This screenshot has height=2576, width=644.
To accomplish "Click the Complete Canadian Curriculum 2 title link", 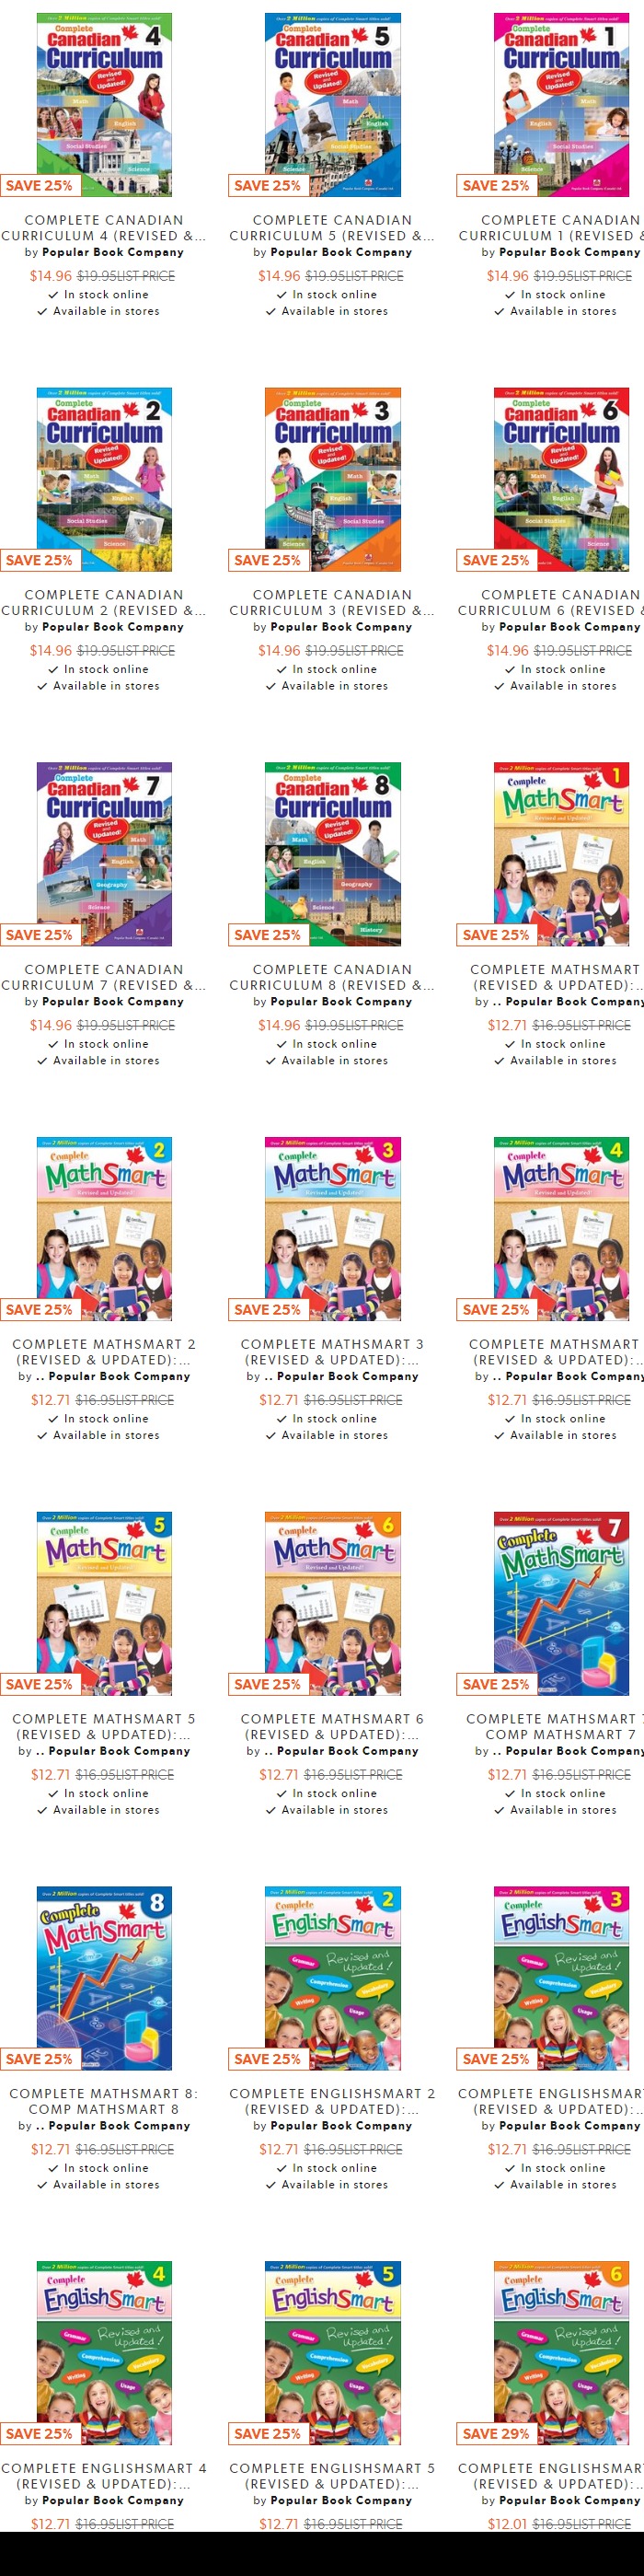I will 104,602.
